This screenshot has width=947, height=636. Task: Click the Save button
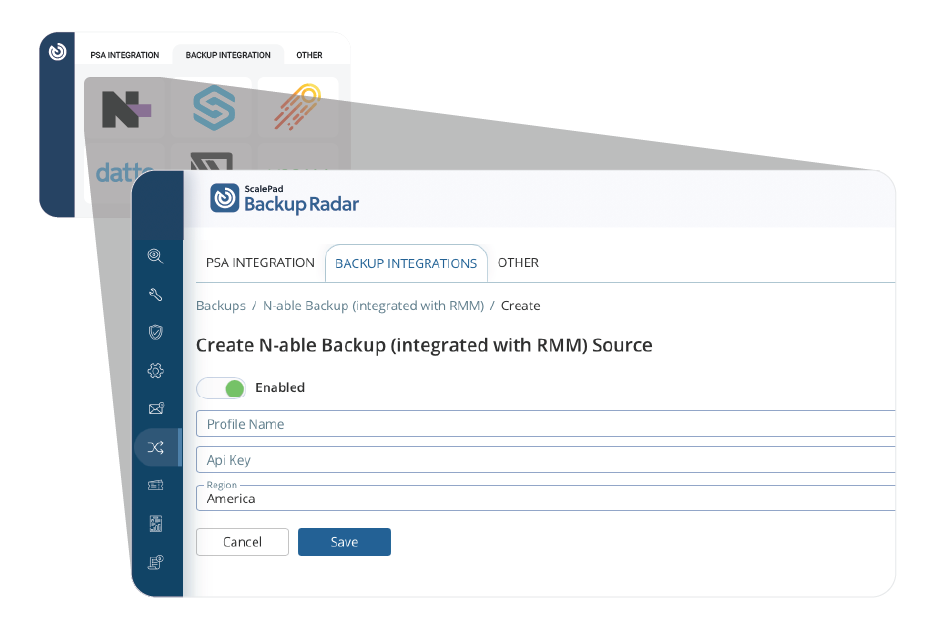pos(344,542)
